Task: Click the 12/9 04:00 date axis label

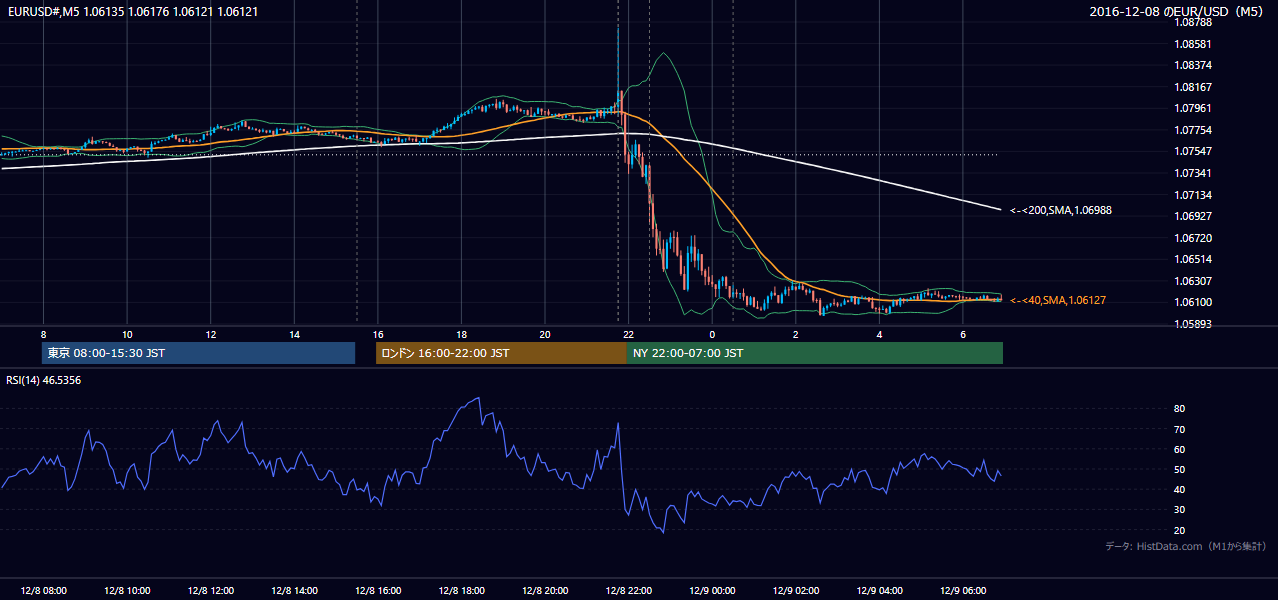Action: [879, 591]
